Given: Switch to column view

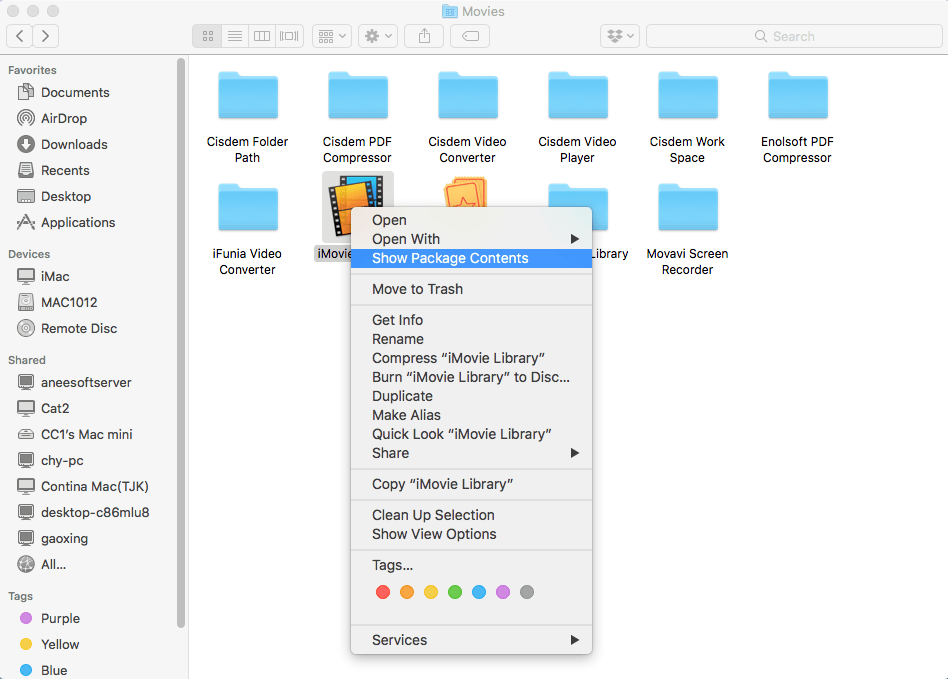Looking at the screenshot, I should click(x=261, y=36).
